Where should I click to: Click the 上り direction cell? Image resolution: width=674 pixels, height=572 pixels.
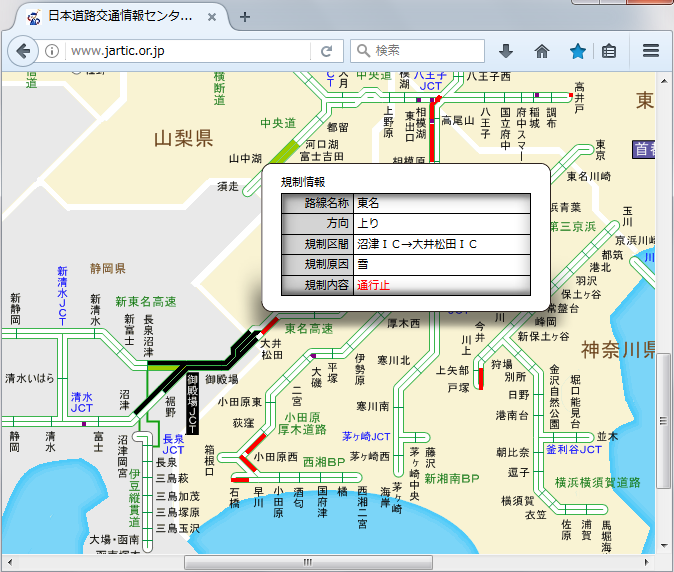[x=442, y=223]
